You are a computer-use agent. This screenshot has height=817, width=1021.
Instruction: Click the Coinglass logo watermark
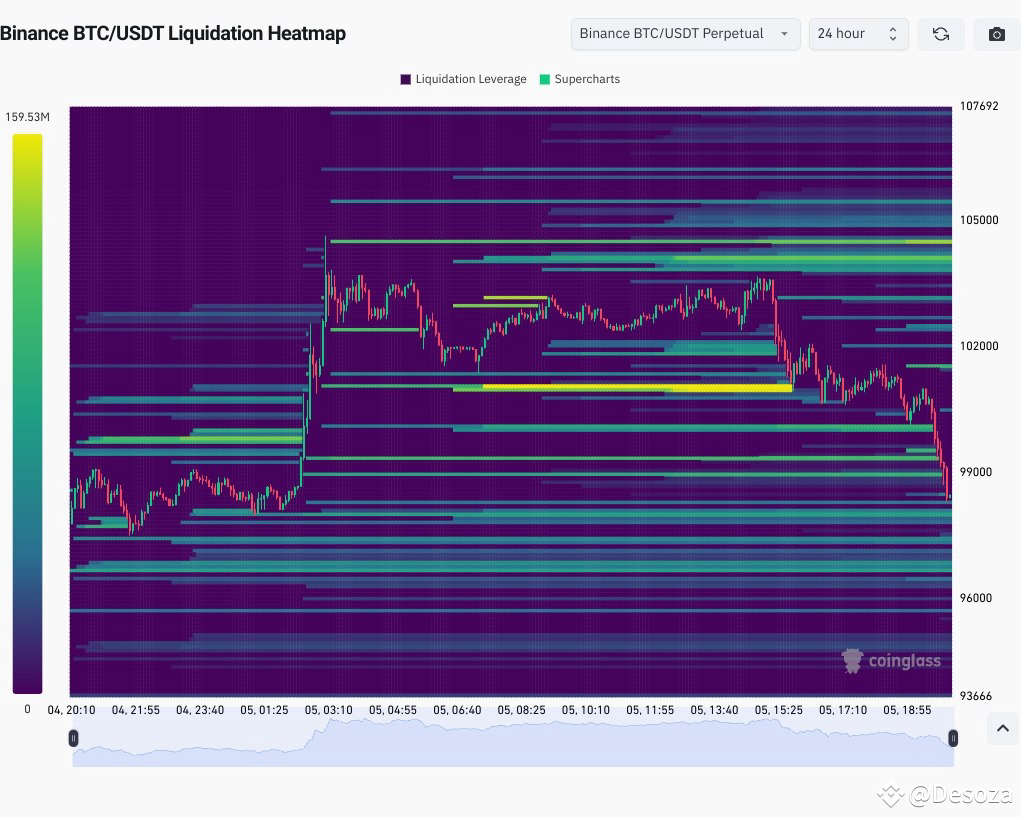click(x=891, y=660)
